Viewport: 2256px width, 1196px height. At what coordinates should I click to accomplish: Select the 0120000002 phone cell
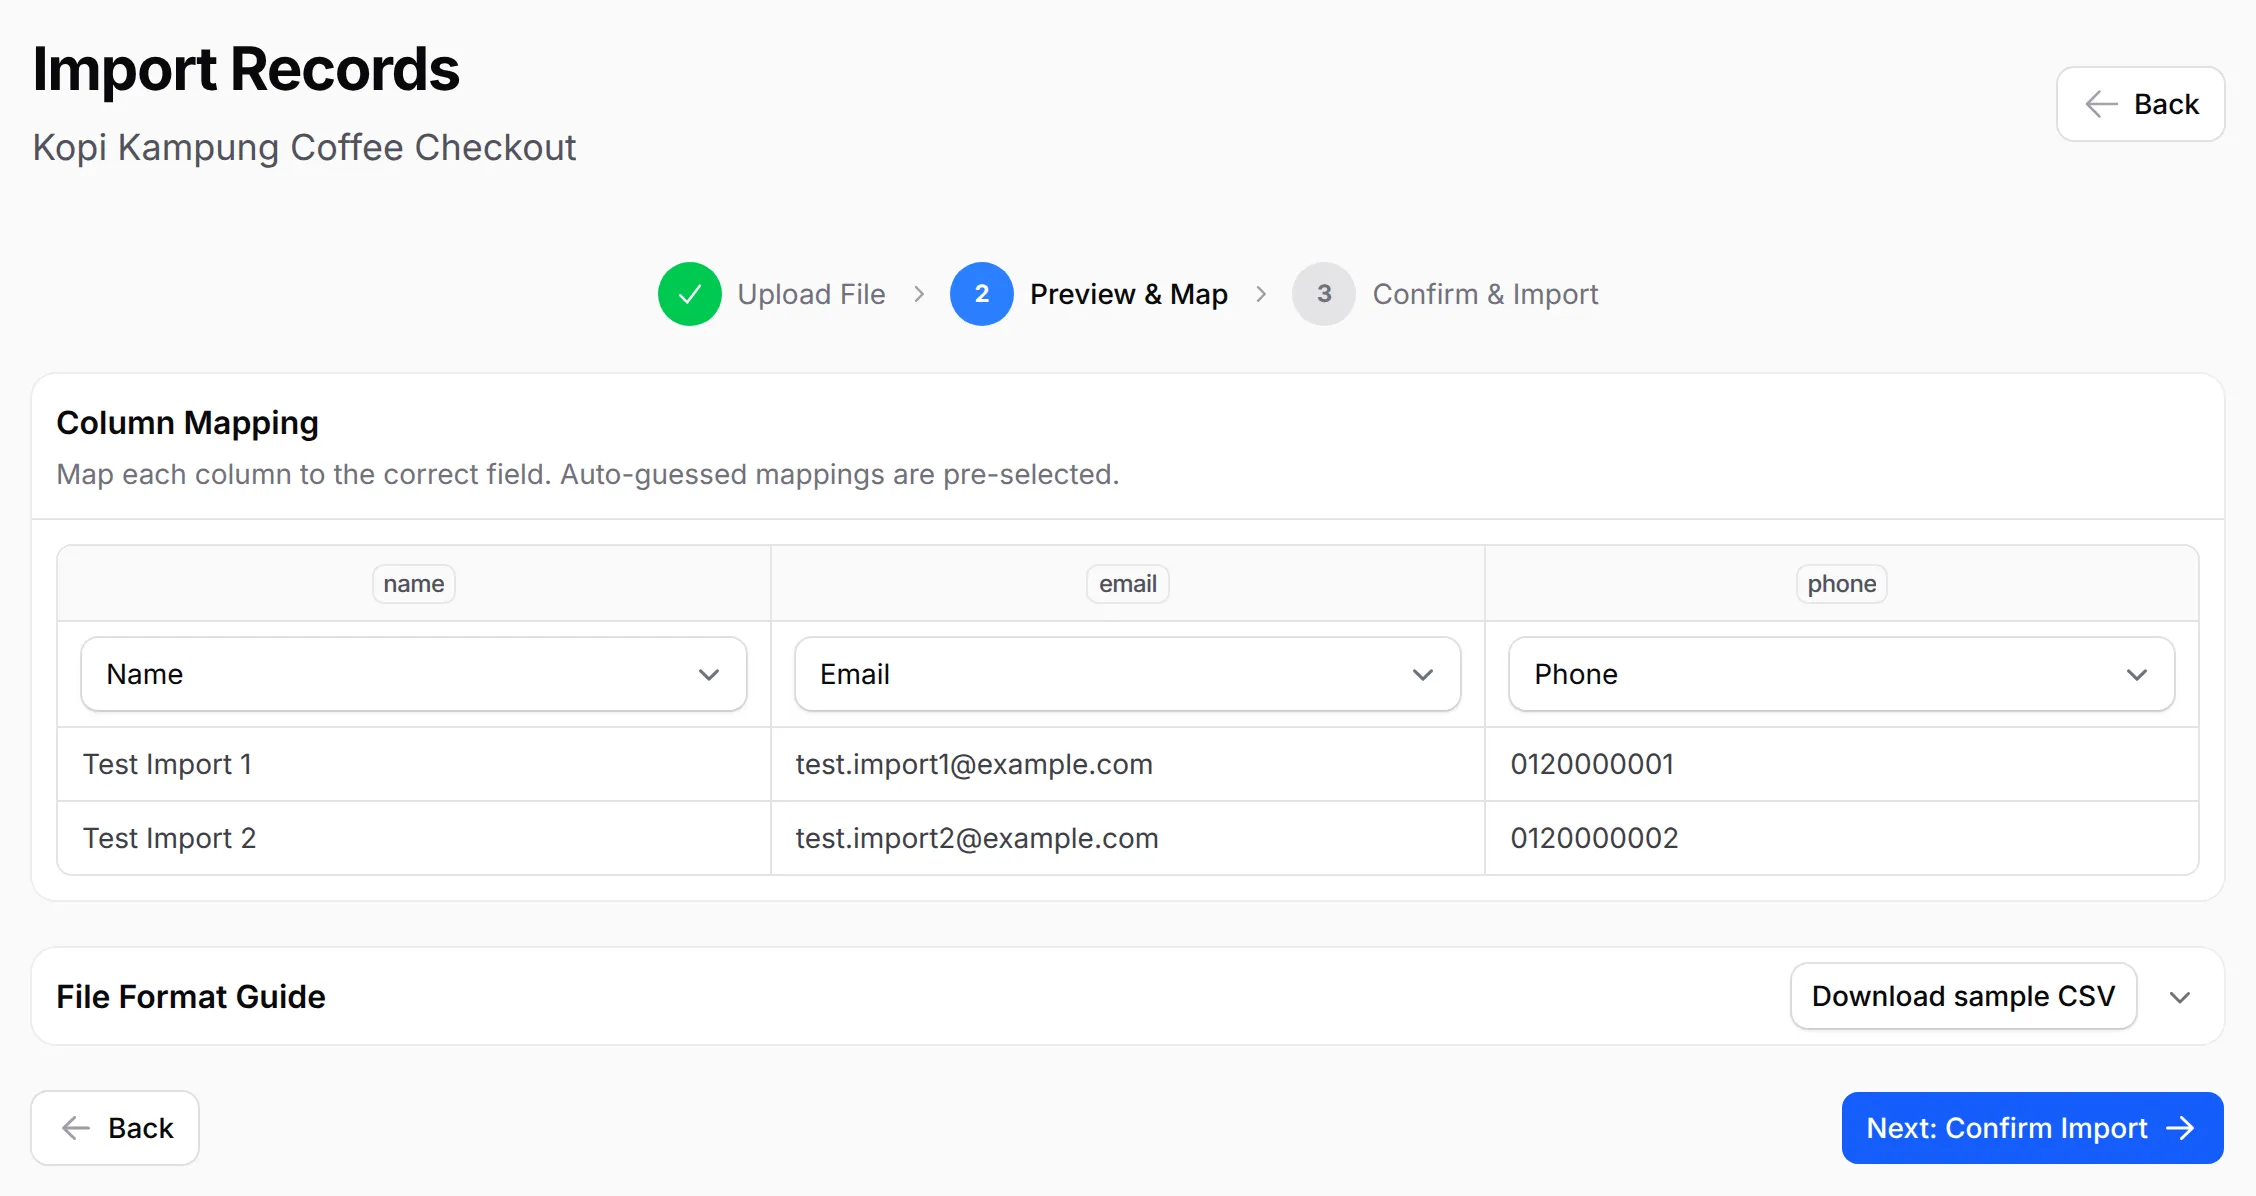click(1841, 838)
